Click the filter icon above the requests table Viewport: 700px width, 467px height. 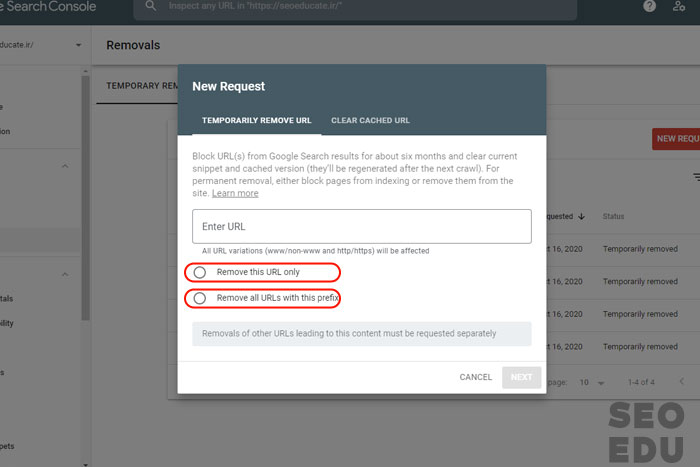(x=695, y=177)
